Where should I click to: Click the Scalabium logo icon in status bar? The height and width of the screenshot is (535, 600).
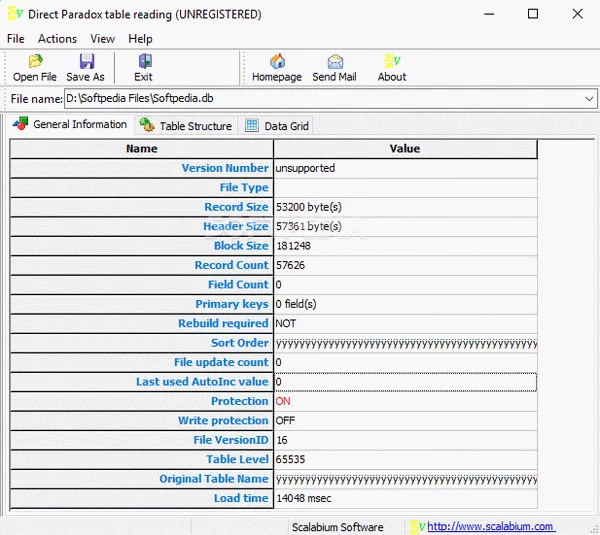[417, 526]
